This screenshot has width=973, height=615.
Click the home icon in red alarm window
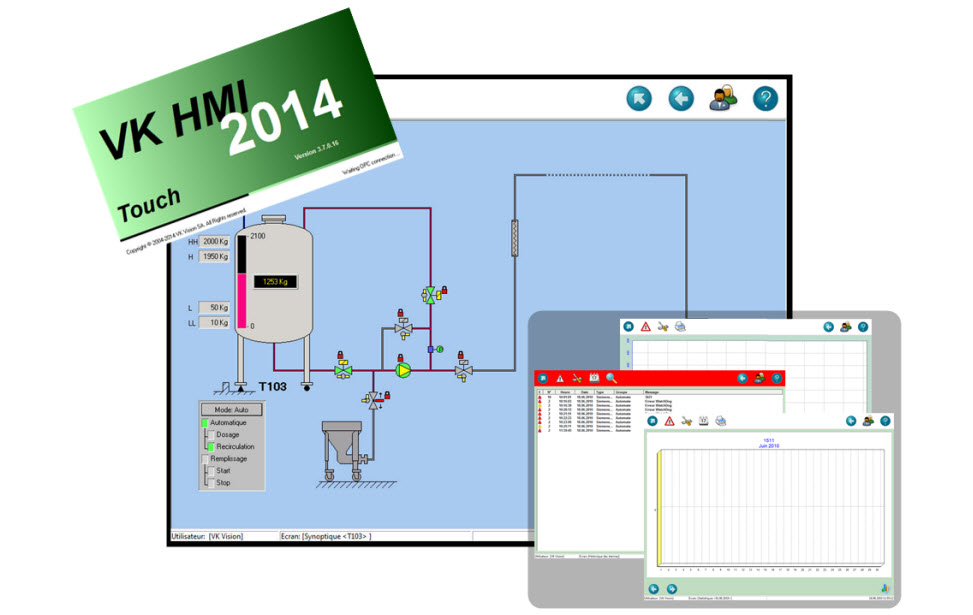543,378
